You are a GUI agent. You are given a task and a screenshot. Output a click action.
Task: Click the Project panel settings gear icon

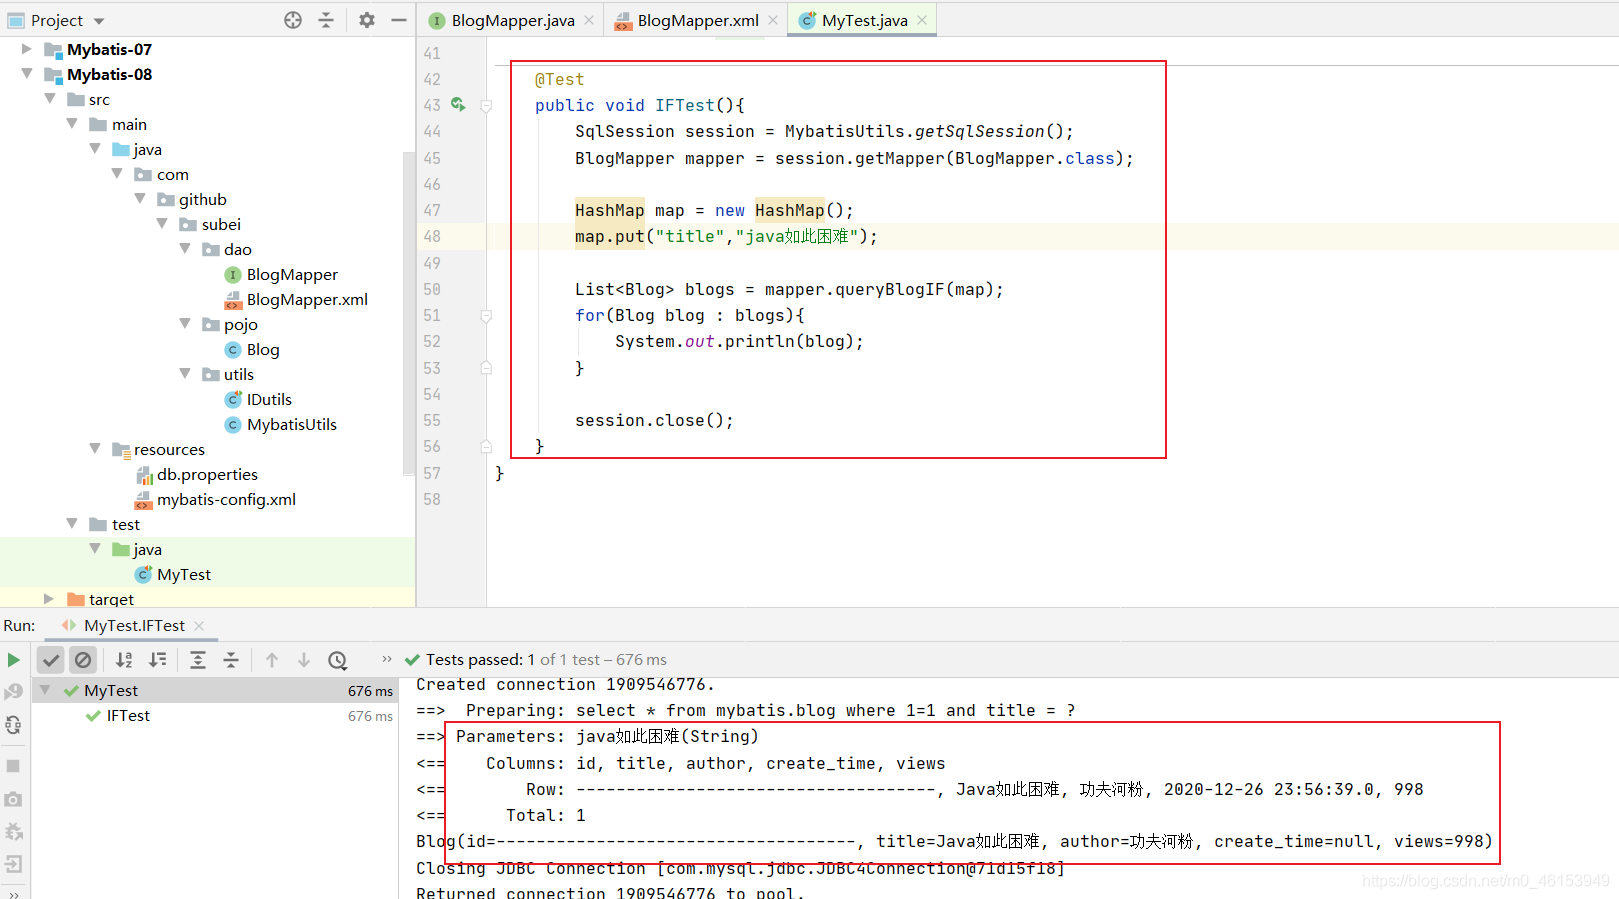(x=367, y=20)
